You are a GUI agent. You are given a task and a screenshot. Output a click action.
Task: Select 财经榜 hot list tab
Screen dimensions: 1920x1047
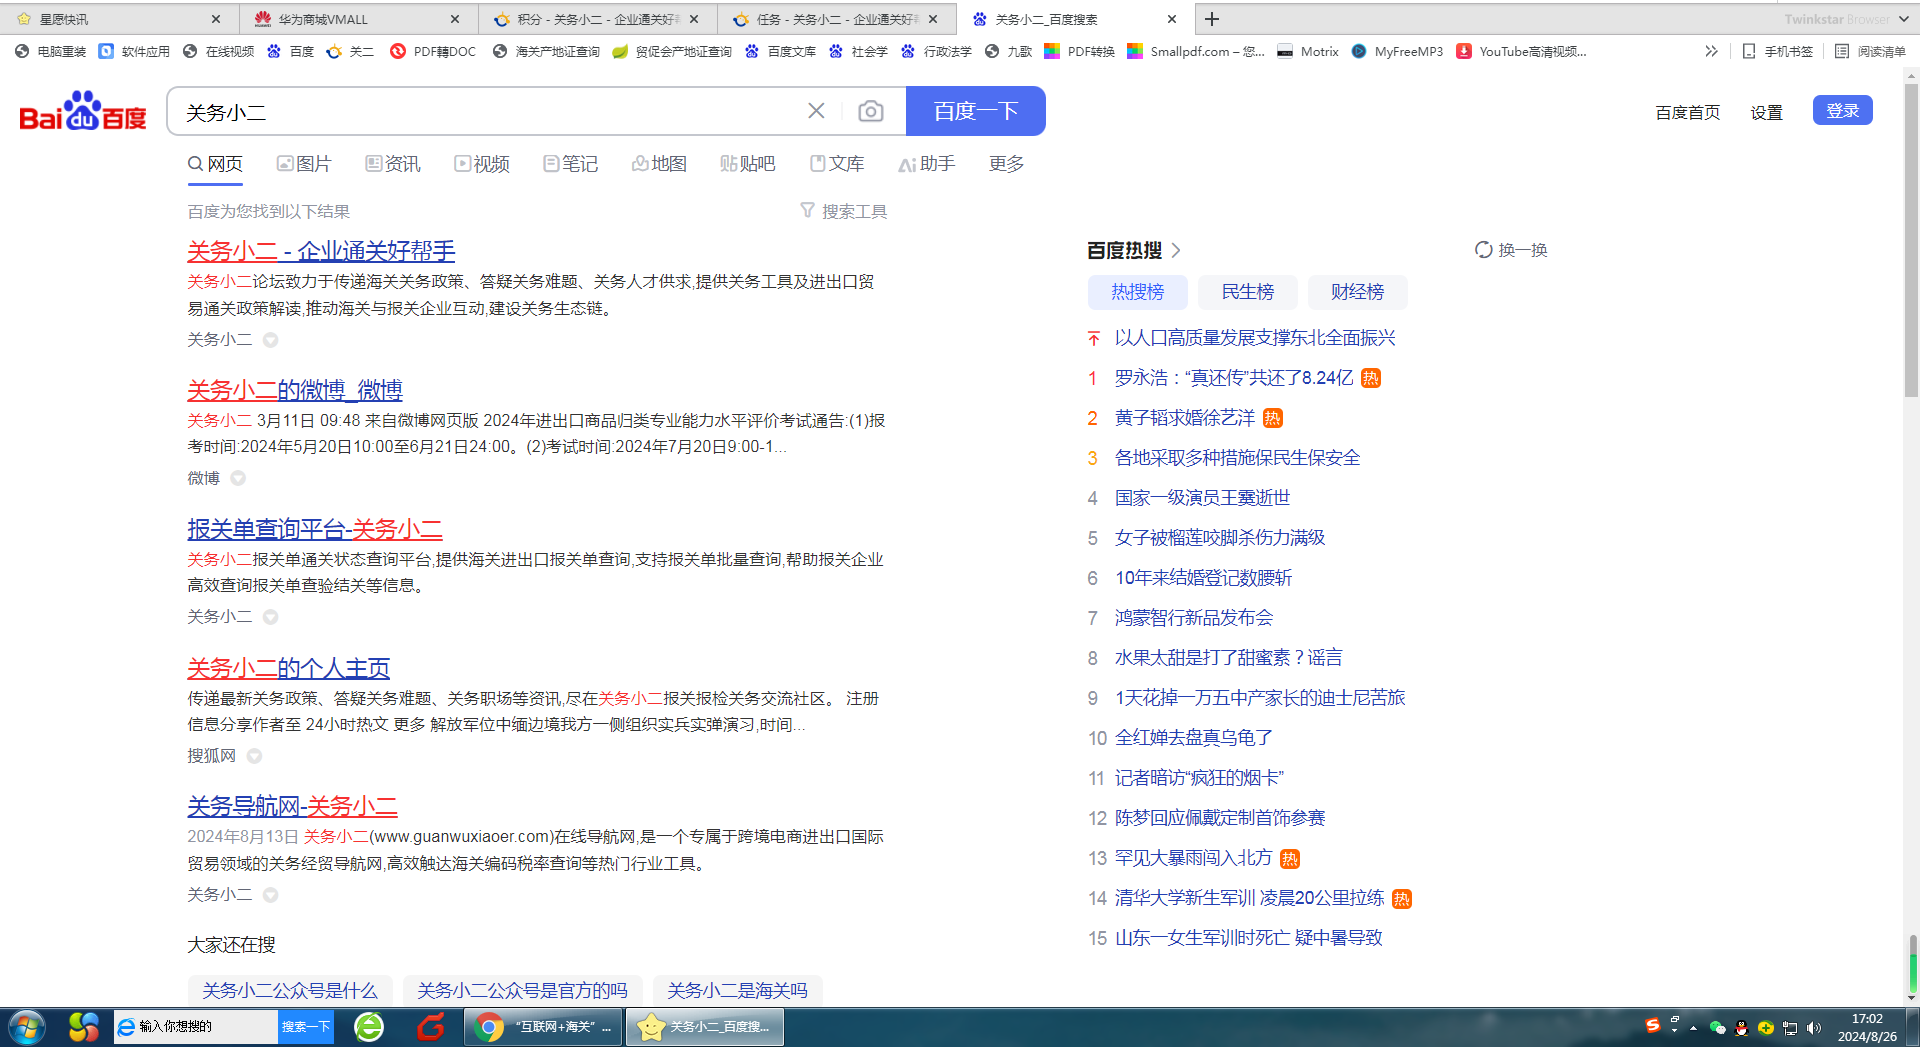point(1357,292)
